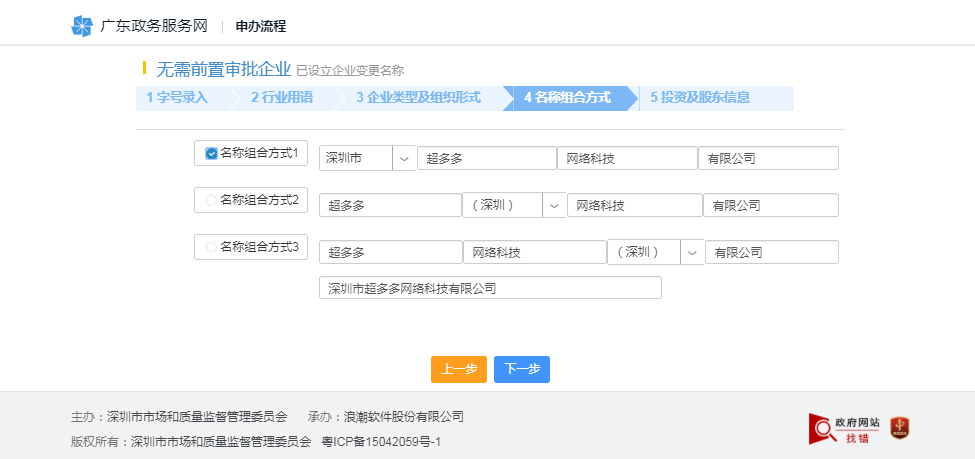Viewport: 975px width, 459px height.
Task: Expand the 深圳市 dropdown in row one
Action: click(x=404, y=158)
